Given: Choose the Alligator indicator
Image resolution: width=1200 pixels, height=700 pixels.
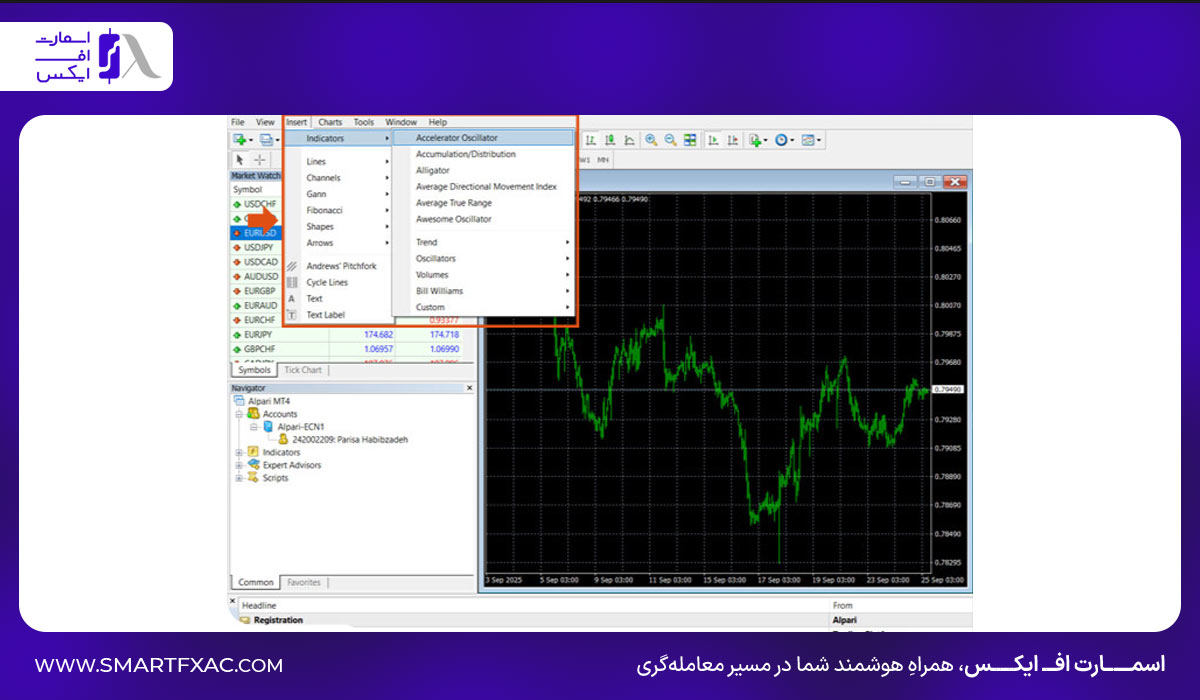Looking at the screenshot, I should coord(483,170).
